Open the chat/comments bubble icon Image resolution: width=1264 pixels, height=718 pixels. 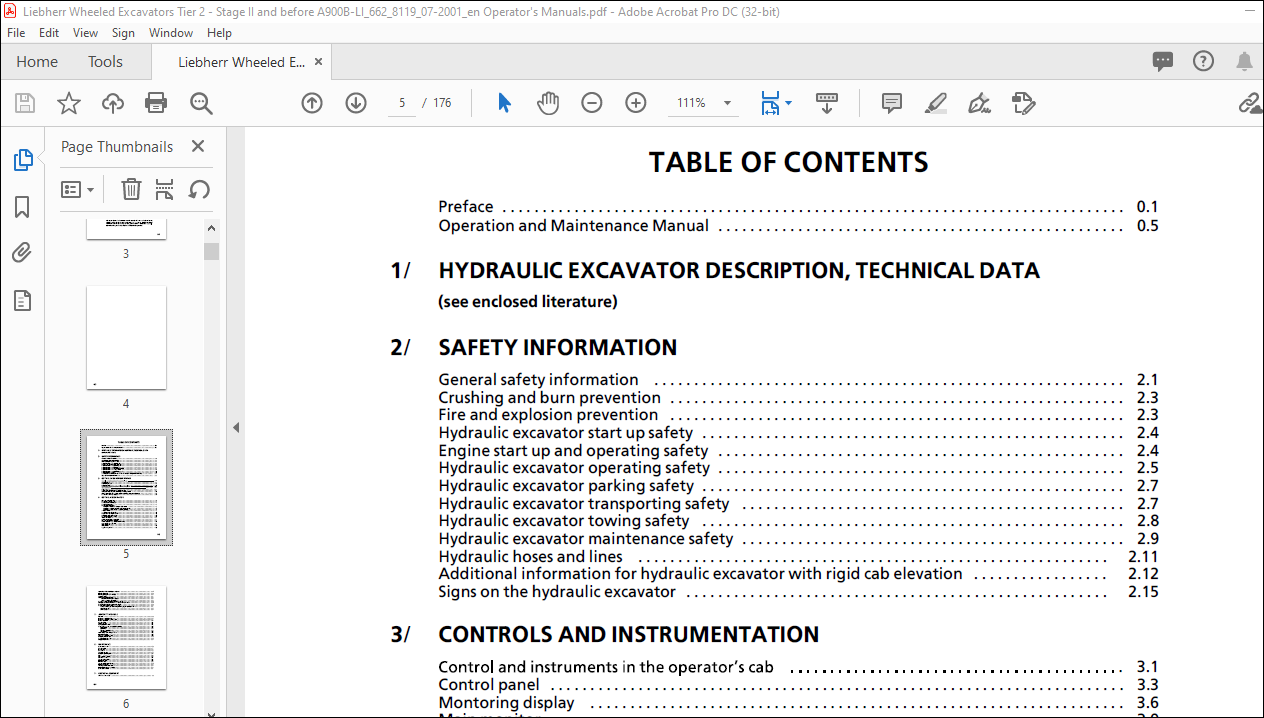1163,61
